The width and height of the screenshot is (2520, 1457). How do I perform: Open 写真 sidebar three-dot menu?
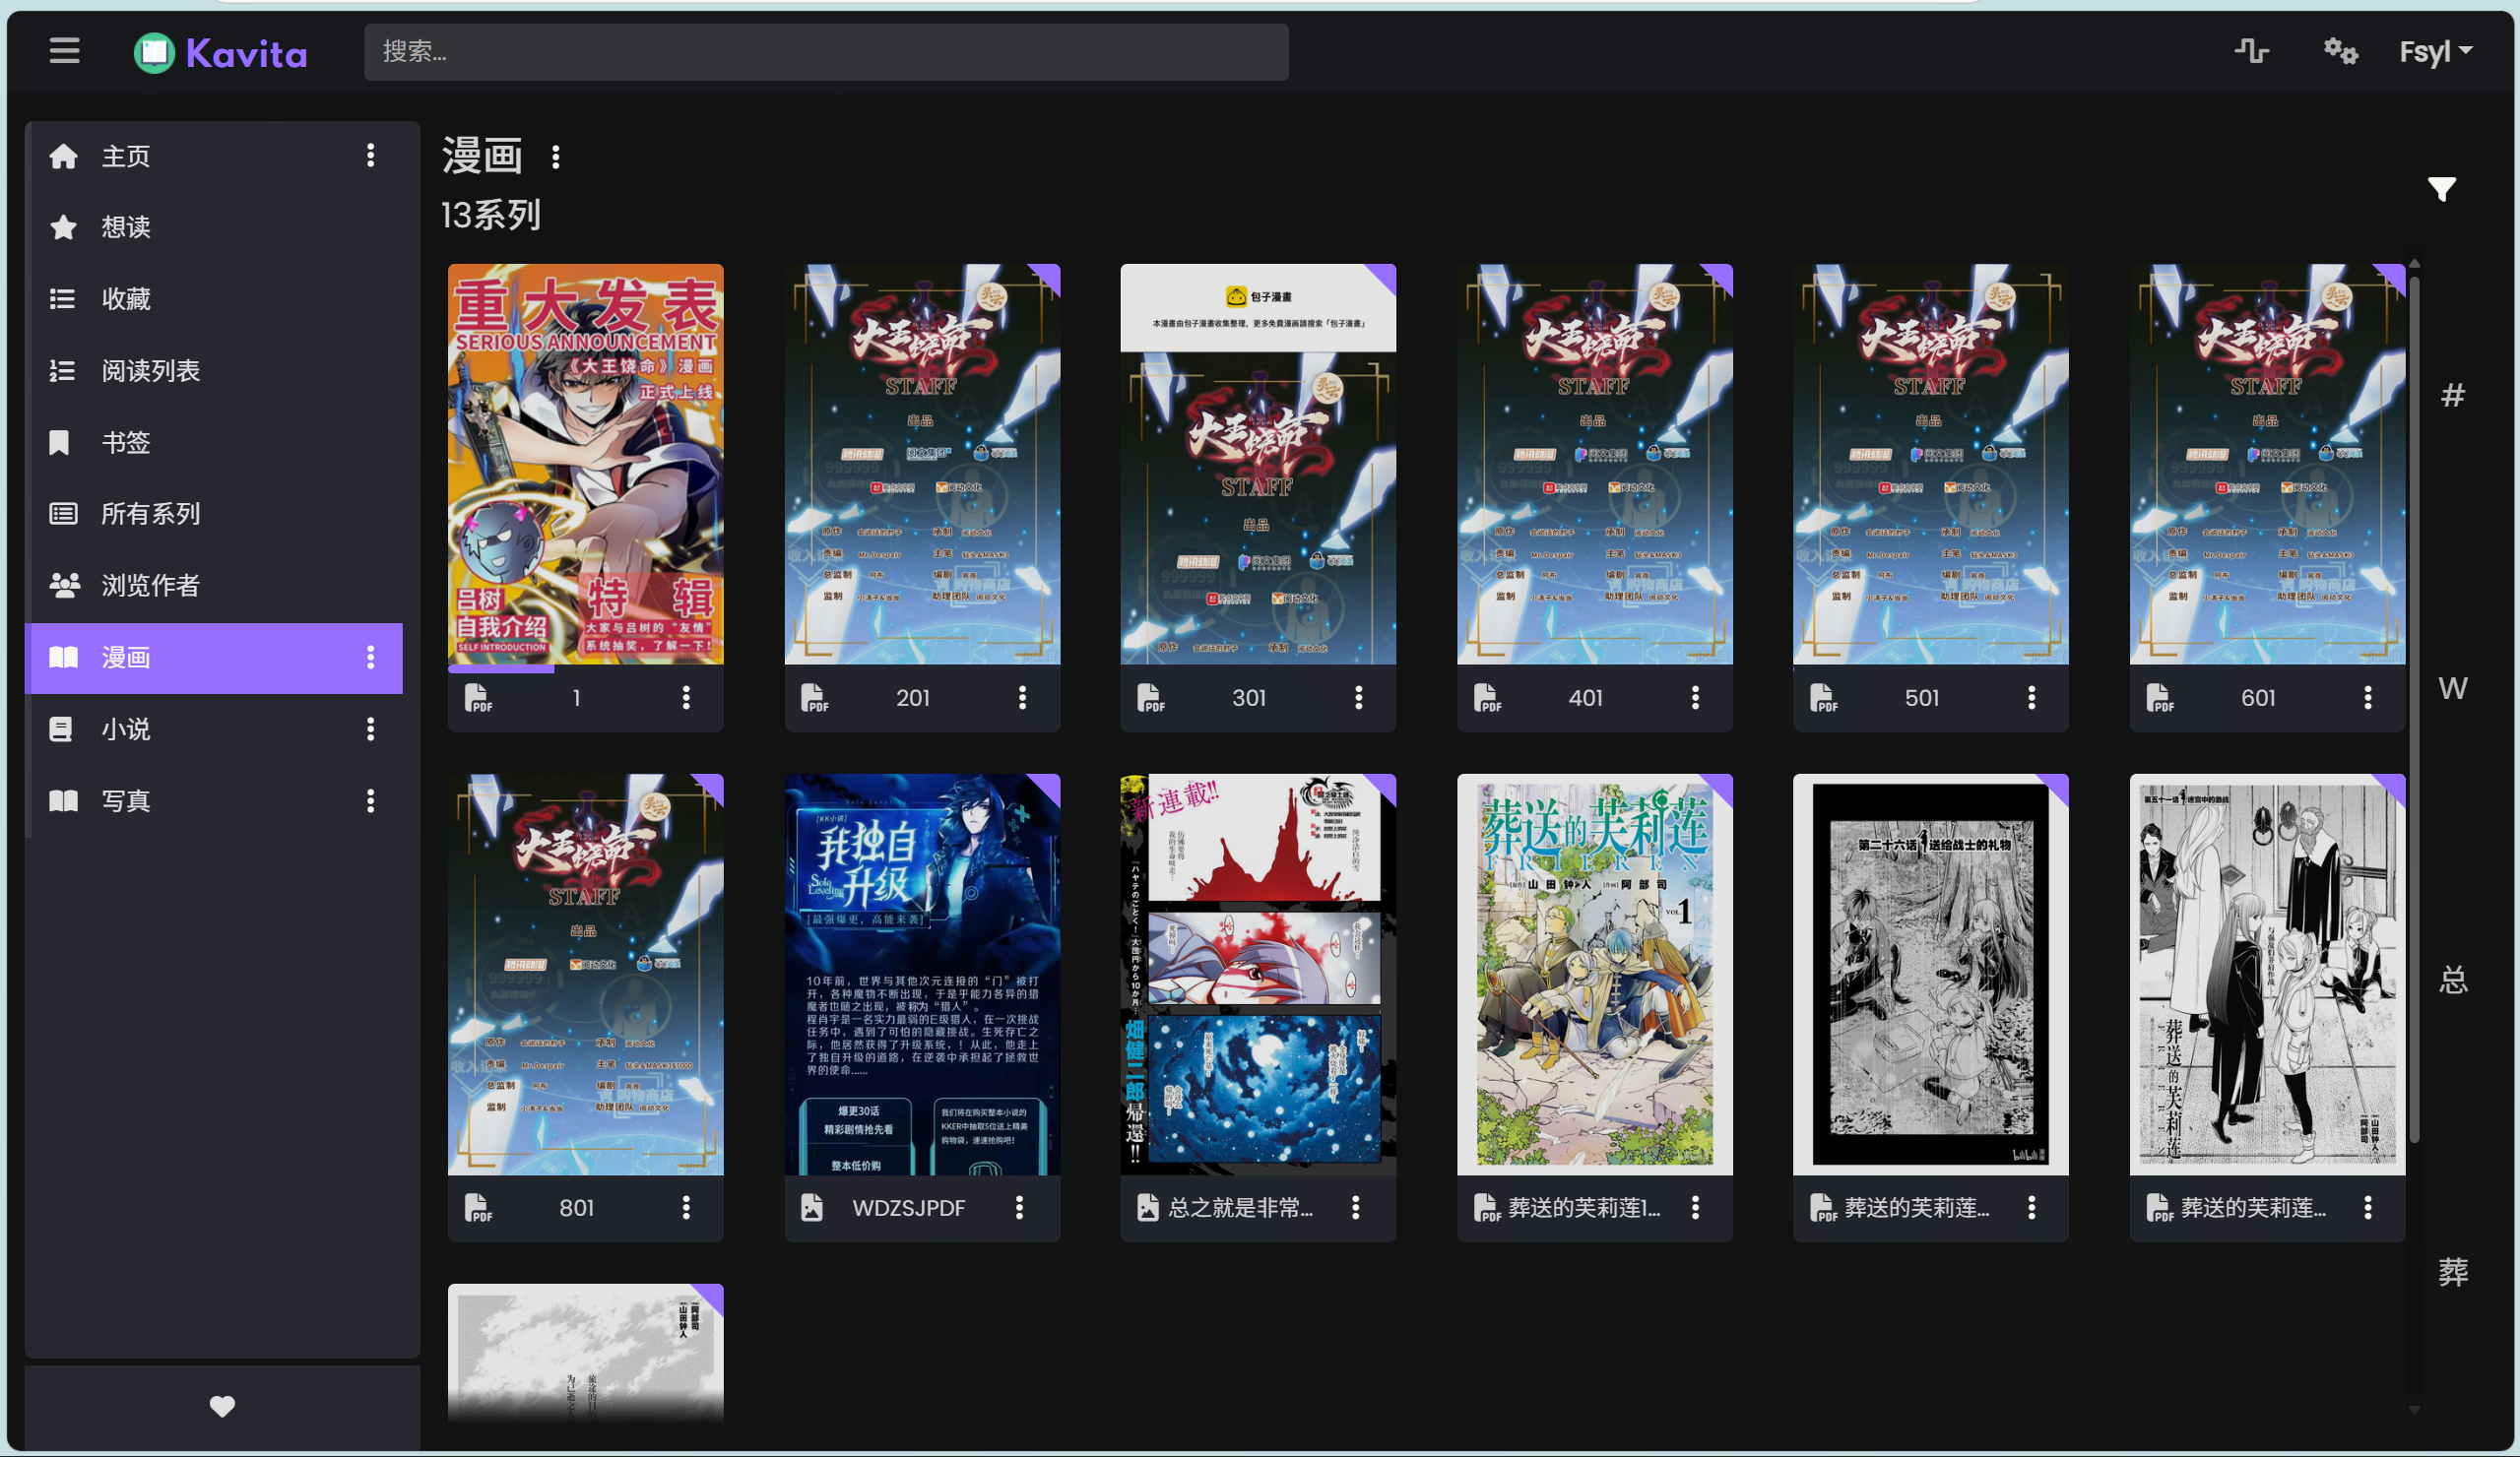[370, 801]
